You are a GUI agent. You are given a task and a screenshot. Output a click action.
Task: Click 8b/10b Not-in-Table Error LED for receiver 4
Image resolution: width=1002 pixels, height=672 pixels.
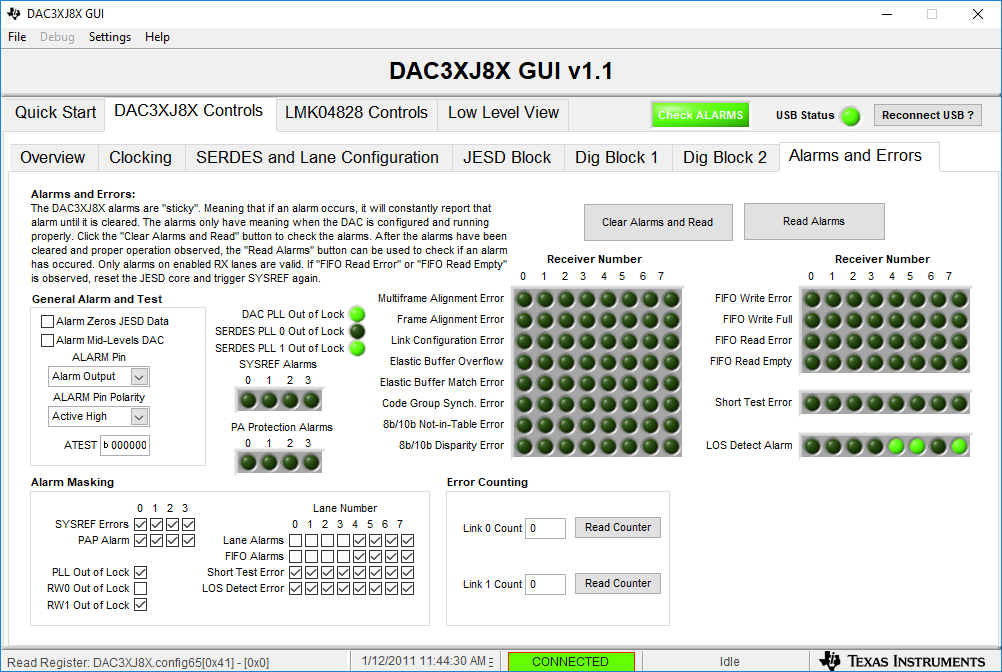pyautogui.click(x=608, y=425)
